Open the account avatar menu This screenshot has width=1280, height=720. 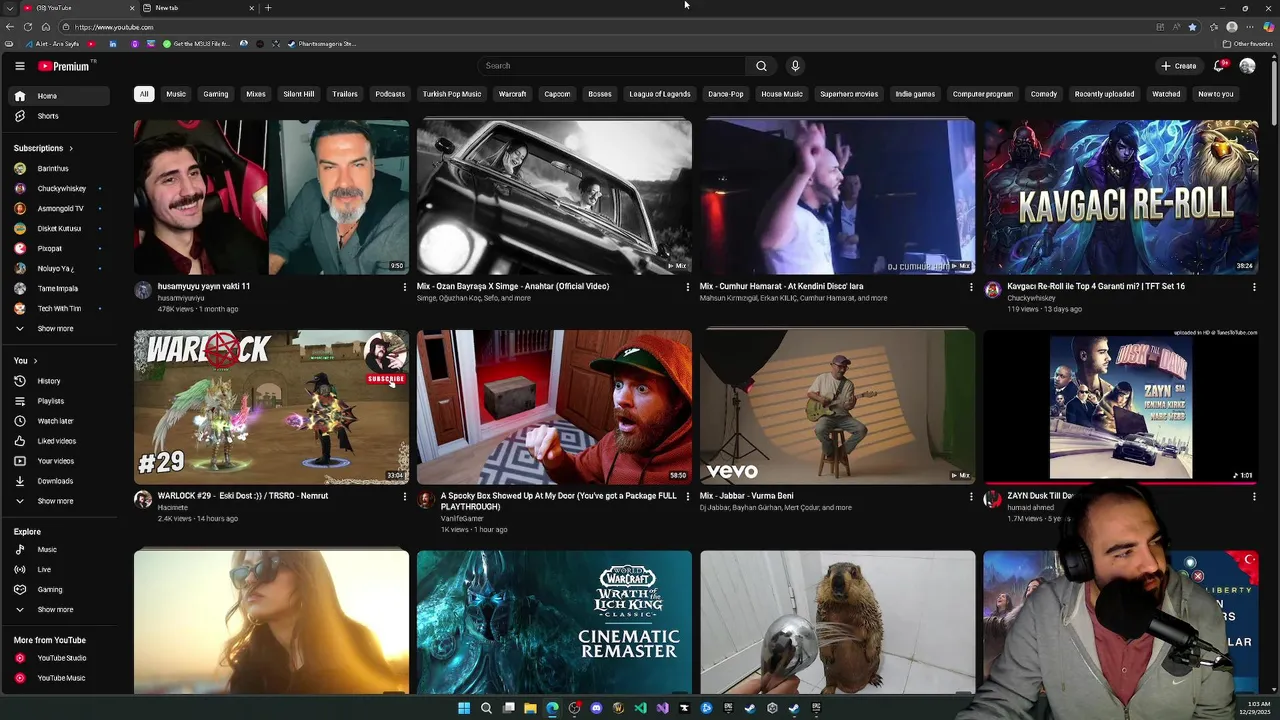(x=1247, y=66)
